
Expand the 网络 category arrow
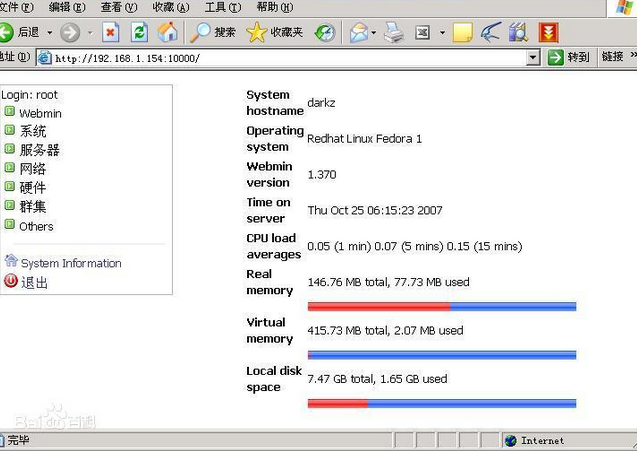10,167
